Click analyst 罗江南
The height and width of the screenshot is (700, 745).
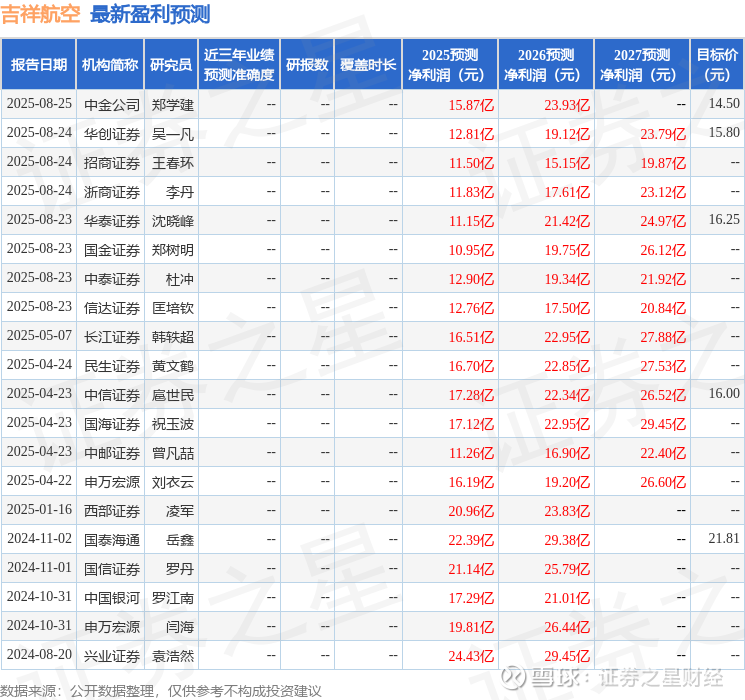[x=172, y=597]
